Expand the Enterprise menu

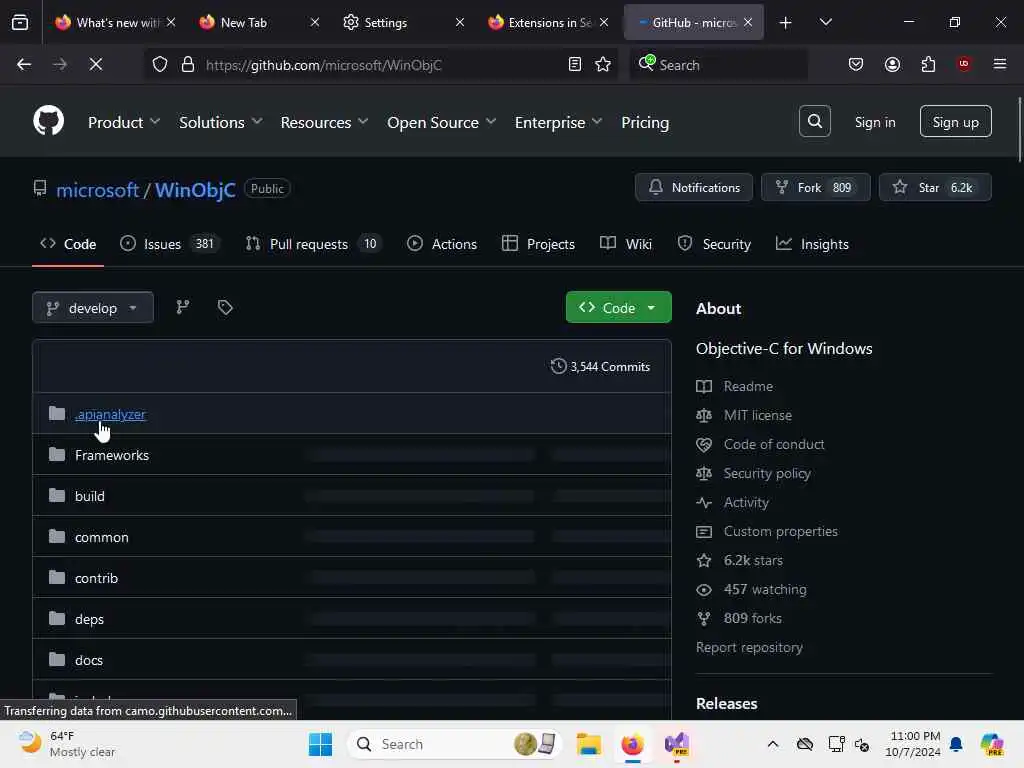[x=558, y=122]
